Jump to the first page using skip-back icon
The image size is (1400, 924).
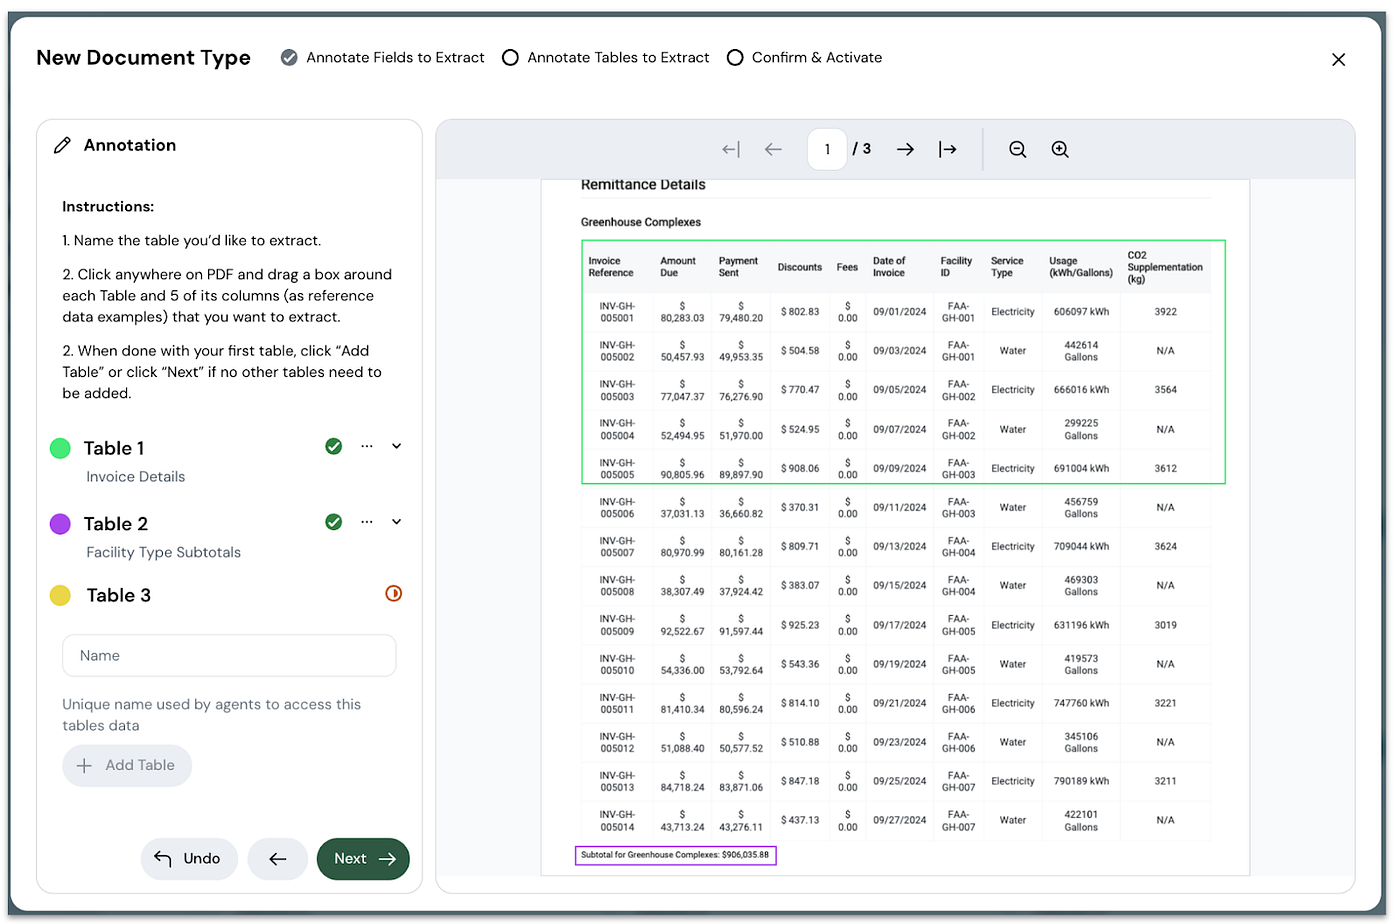[729, 149]
